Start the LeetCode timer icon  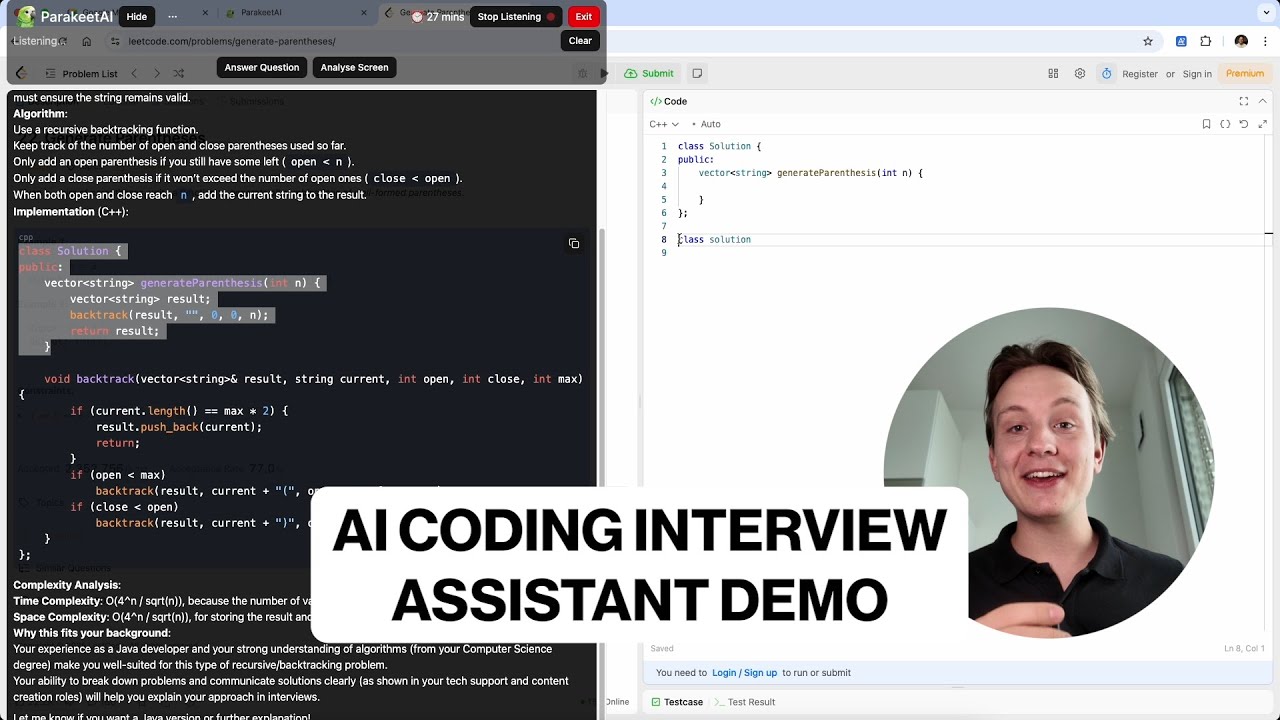pos(1106,73)
